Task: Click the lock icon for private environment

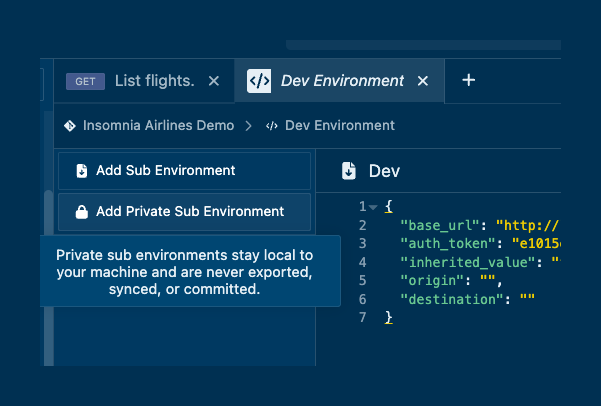Action: 82,212
